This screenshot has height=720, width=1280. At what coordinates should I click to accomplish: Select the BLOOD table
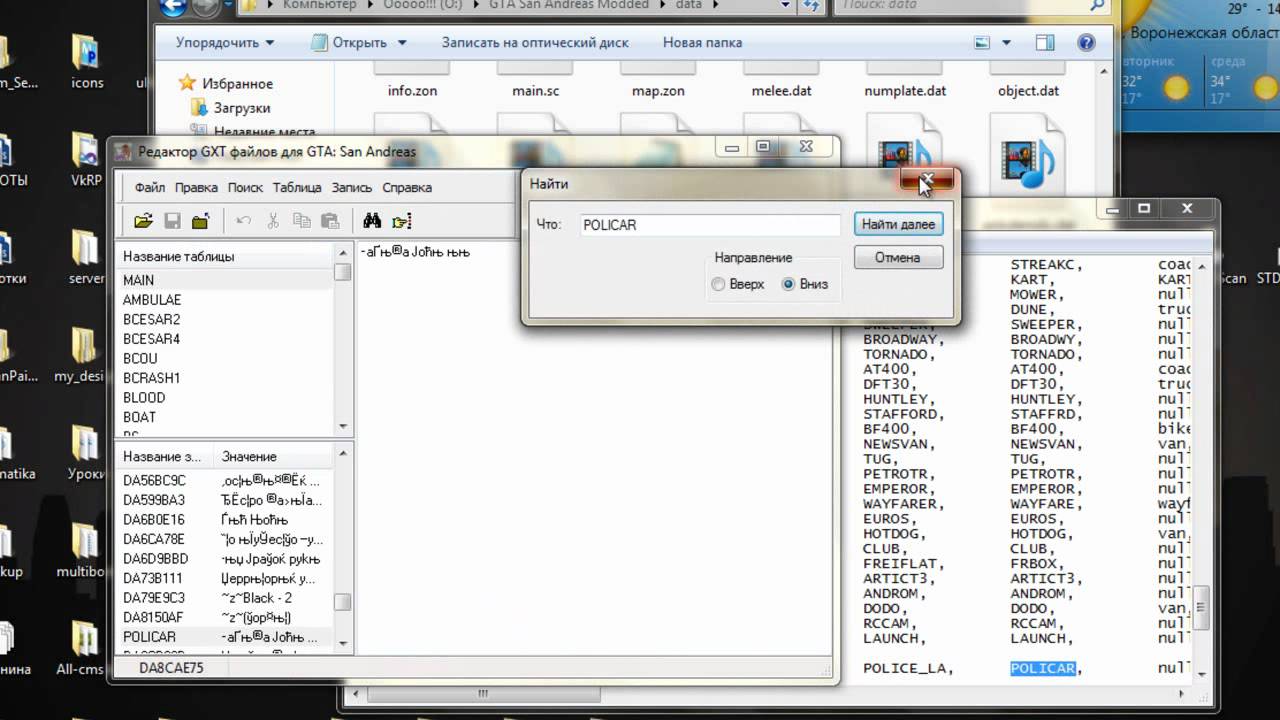pos(225,397)
